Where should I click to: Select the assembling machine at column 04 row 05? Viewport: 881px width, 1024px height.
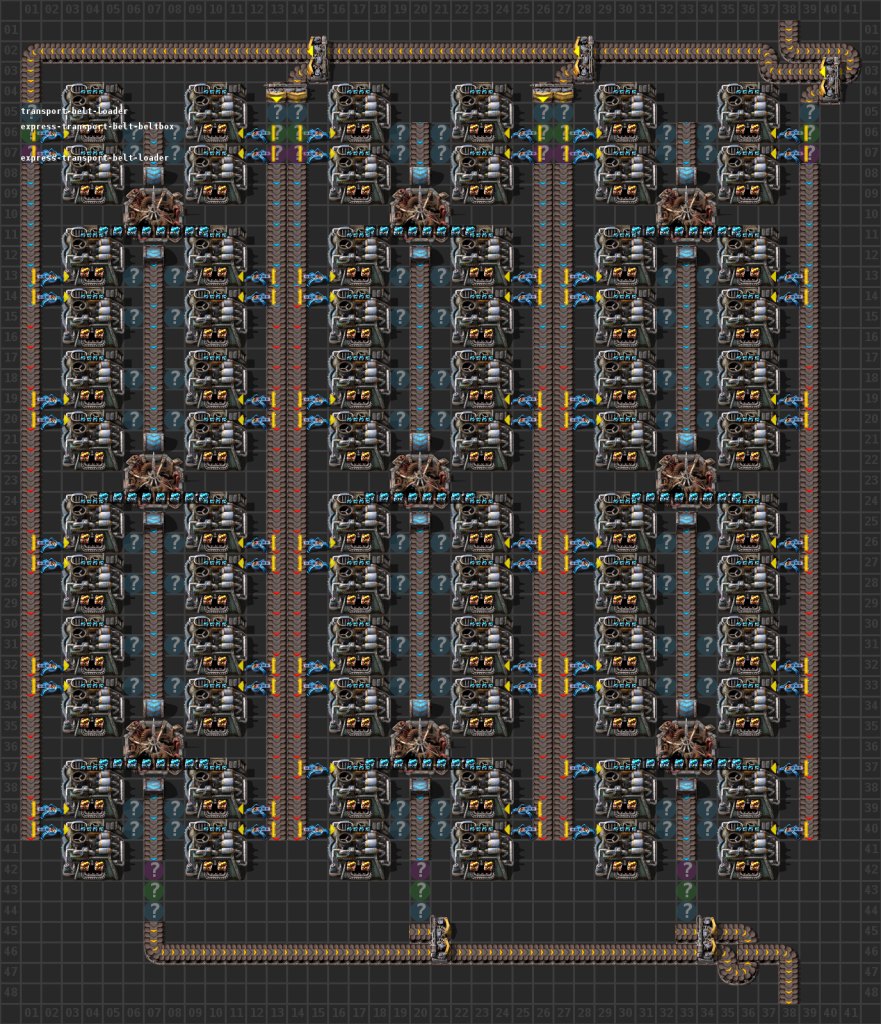click(x=93, y=112)
